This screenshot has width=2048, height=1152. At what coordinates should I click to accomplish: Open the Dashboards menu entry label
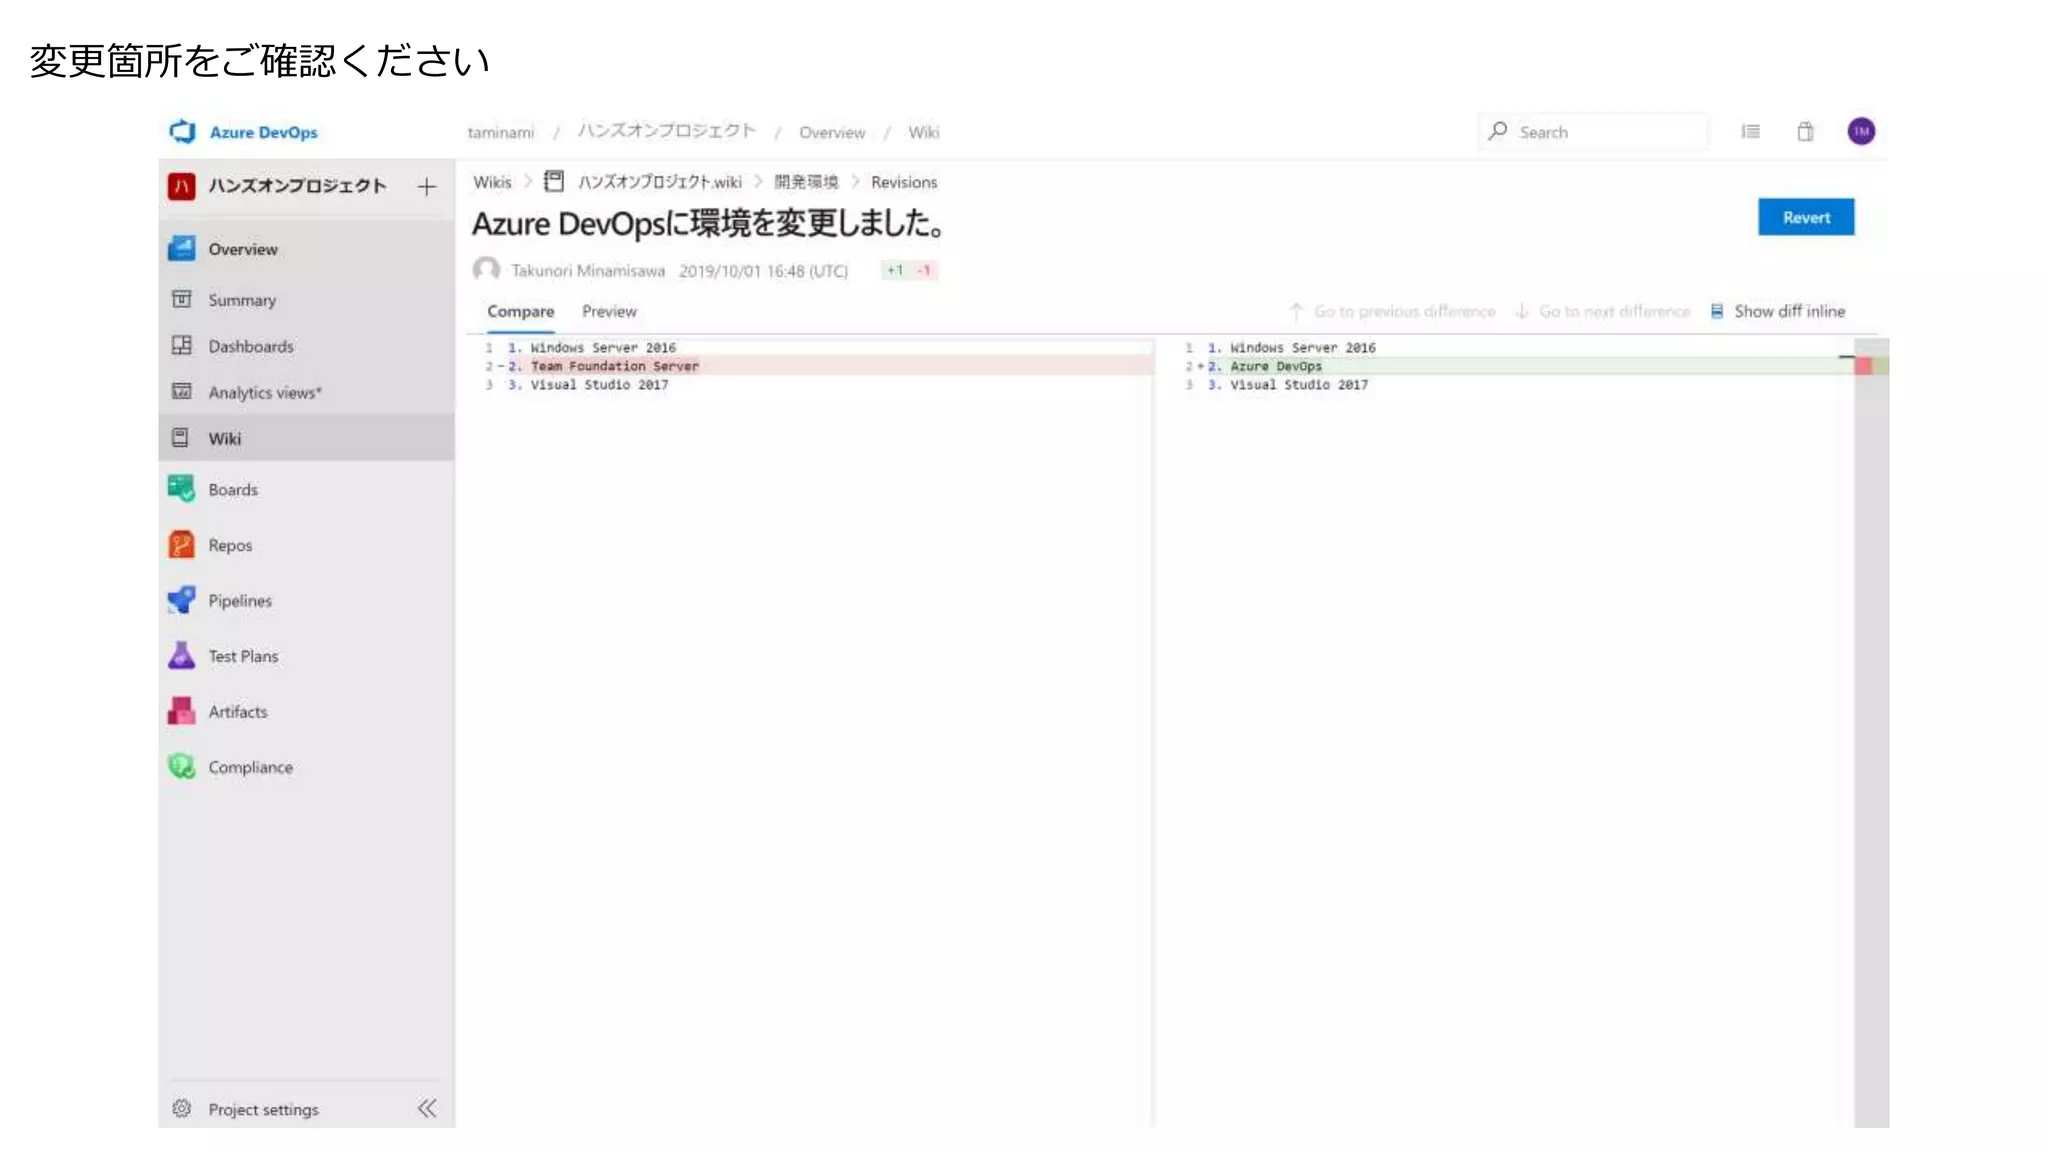coord(251,346)
